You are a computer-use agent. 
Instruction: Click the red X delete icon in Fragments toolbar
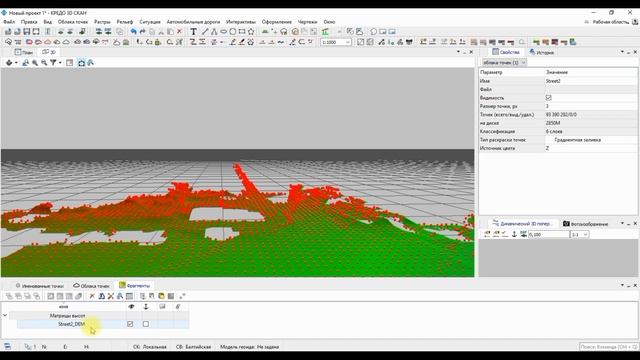[x=92, y=296]
